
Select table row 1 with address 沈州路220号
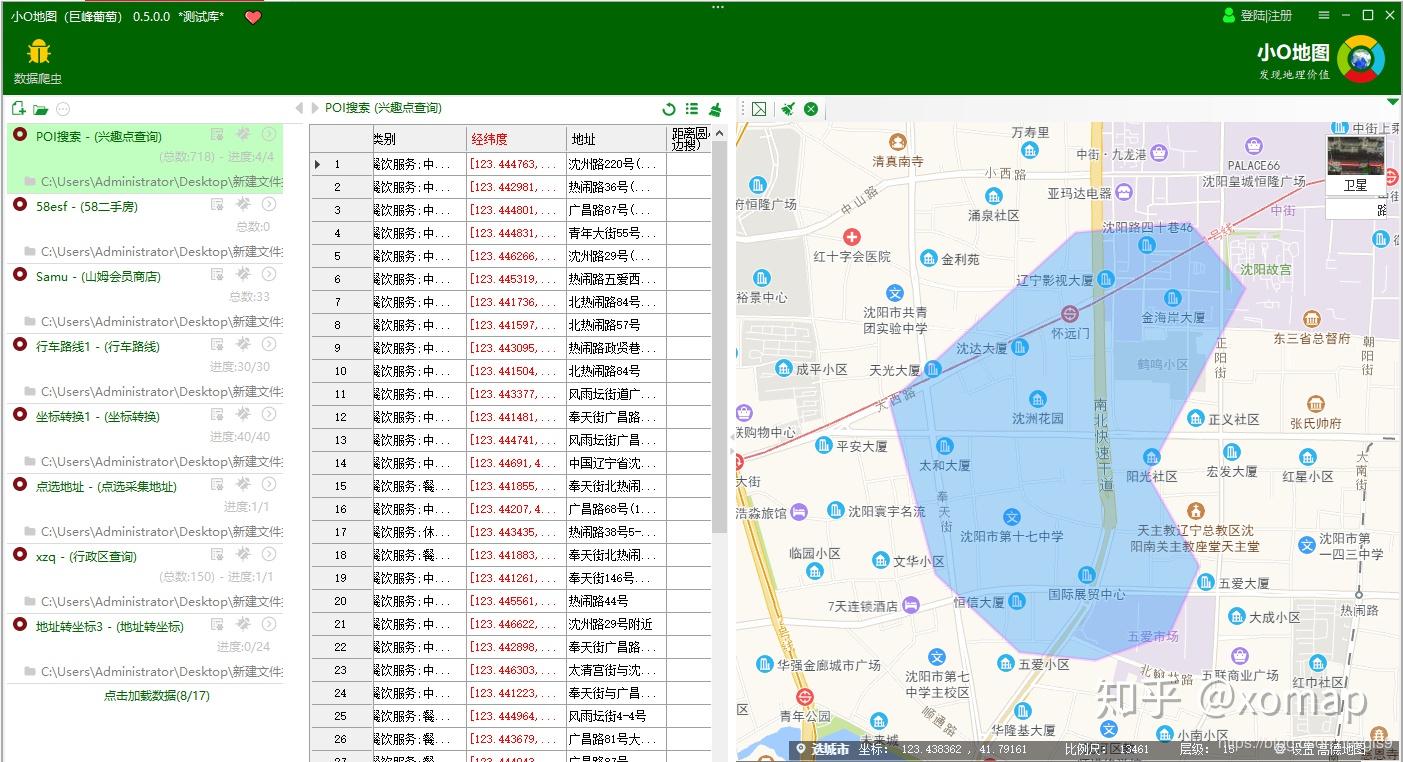coord(511,164)
